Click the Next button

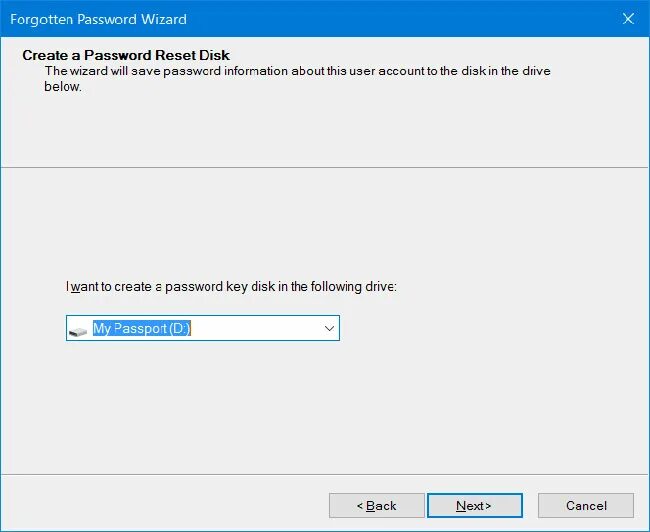click(474, 506)
